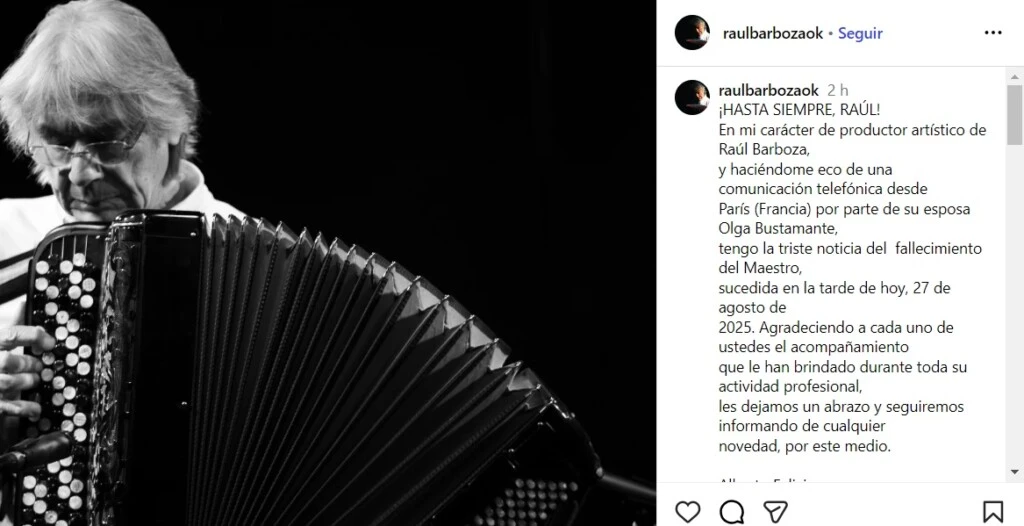Click scrollbar up arrow in caption
Viewport: 1024px width, 526px height.
1014,76
